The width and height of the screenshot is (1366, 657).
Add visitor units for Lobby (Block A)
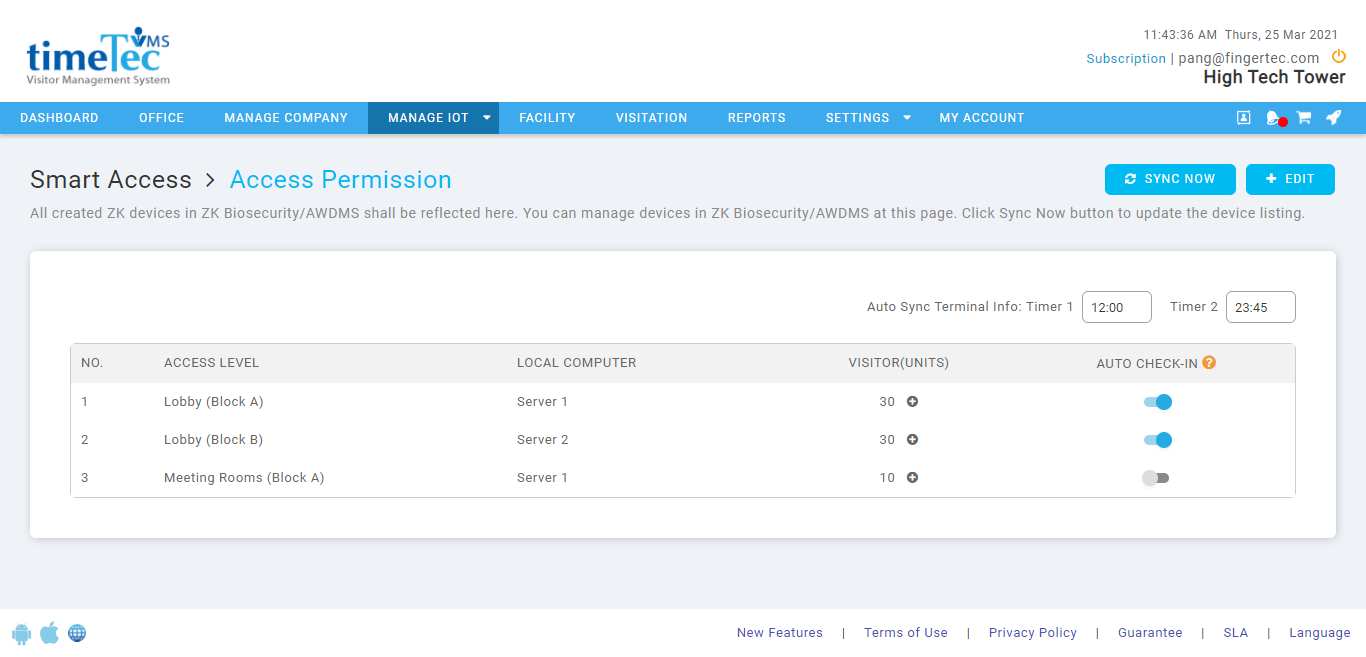point(912,402)
